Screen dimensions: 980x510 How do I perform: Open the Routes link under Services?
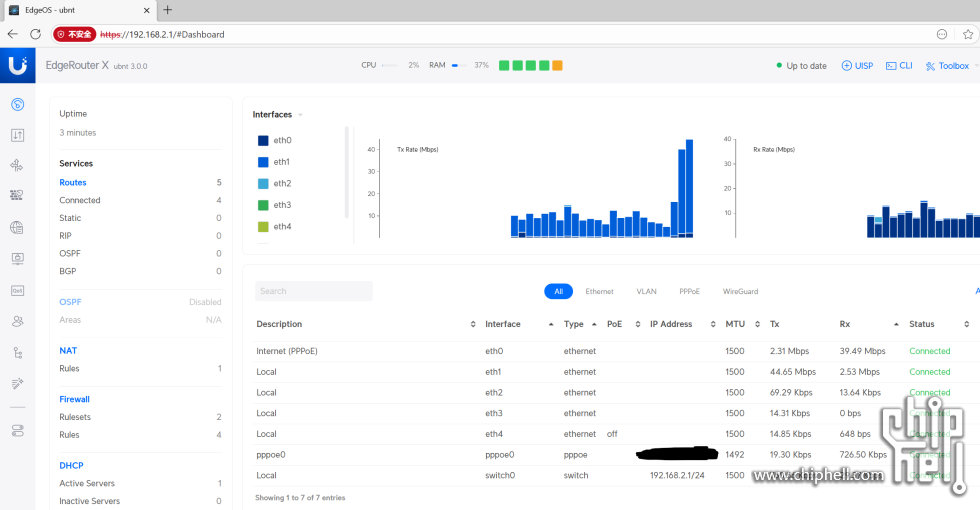point(72,182)
